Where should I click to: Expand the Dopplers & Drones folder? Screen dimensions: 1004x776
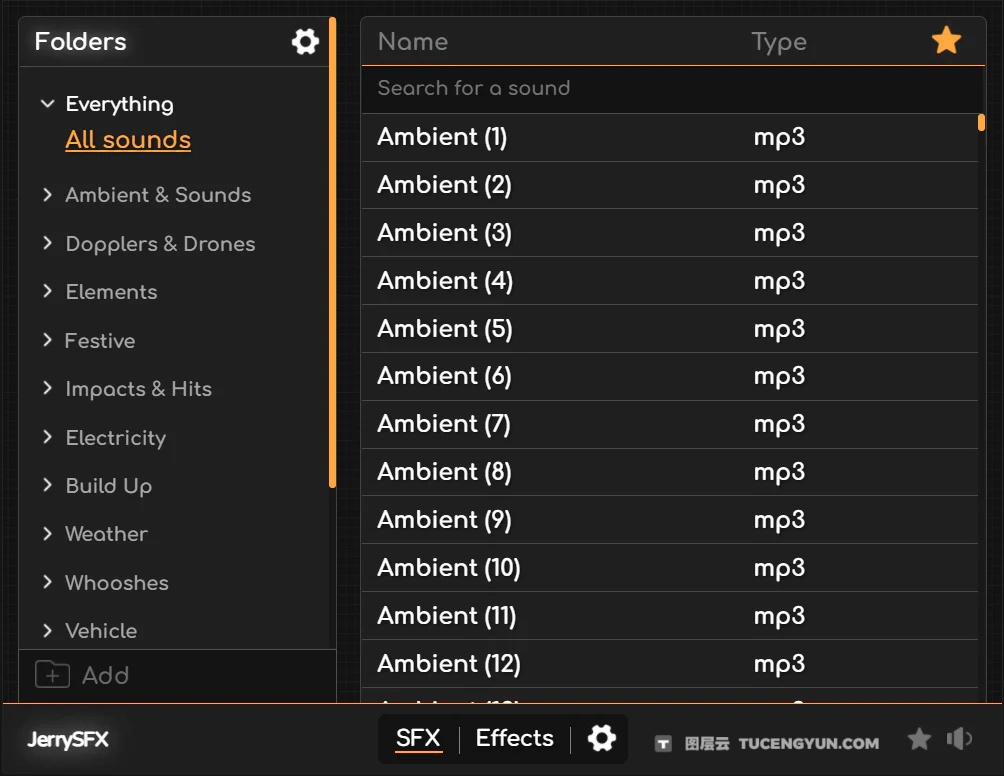[x=47, y=243]
